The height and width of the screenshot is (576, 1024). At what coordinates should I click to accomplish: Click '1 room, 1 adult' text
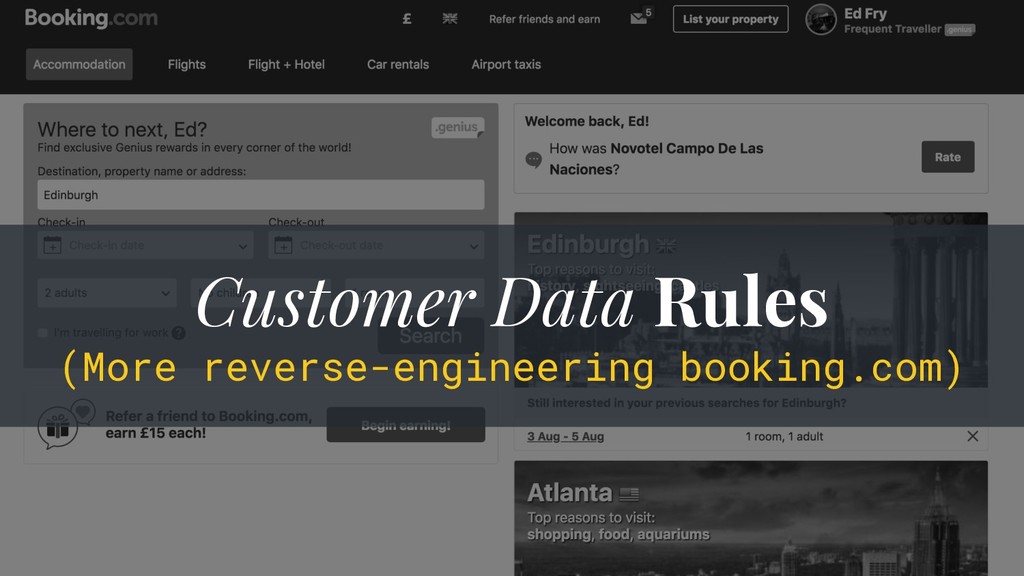coord(784,436)
